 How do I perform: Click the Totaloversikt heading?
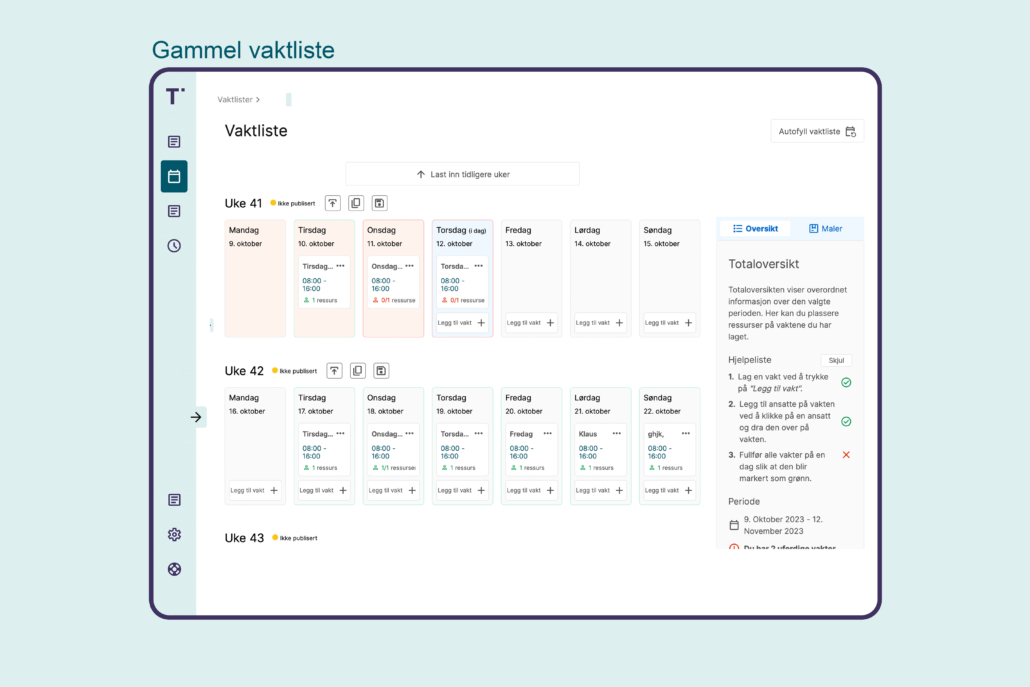(763, 264)
